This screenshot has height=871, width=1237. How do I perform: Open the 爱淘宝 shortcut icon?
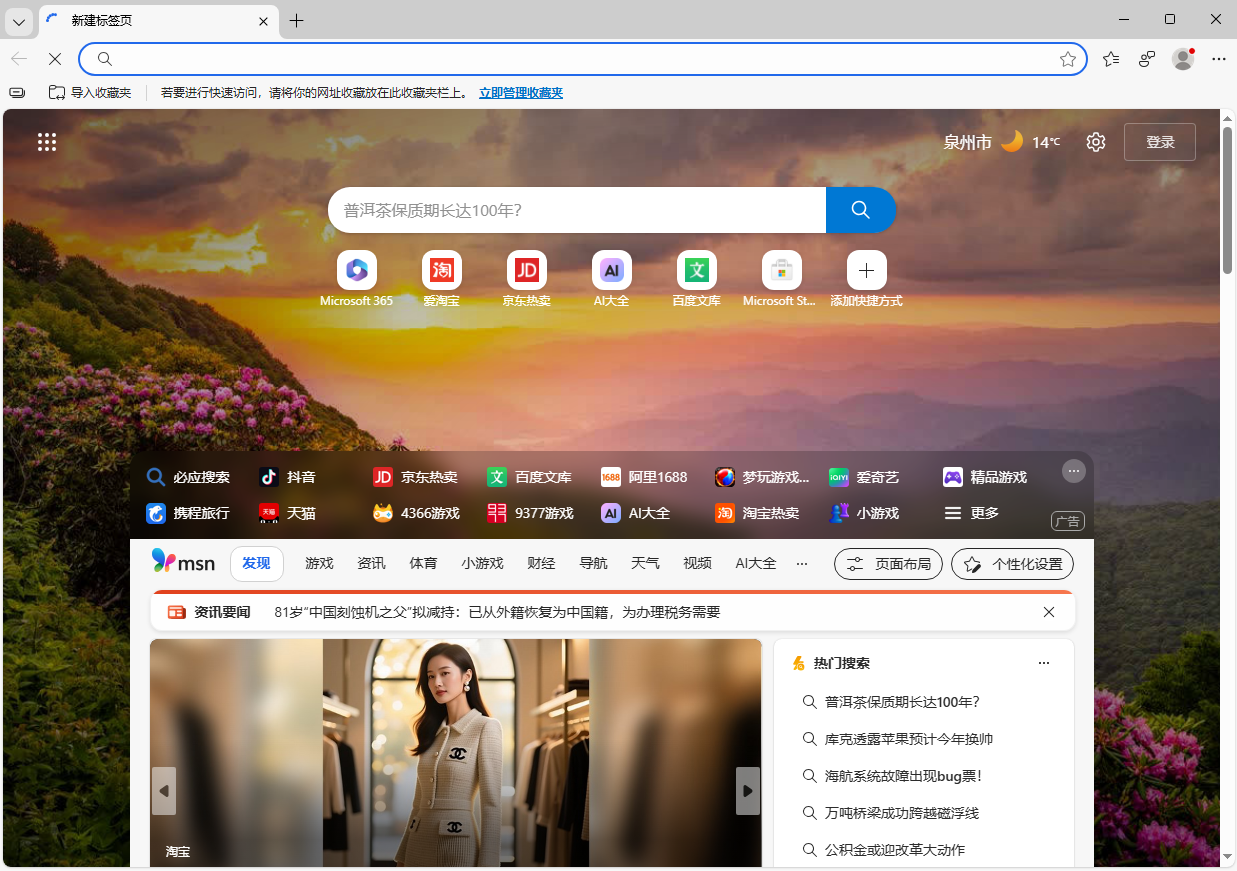pyautogui.click(x=441, y=270)
